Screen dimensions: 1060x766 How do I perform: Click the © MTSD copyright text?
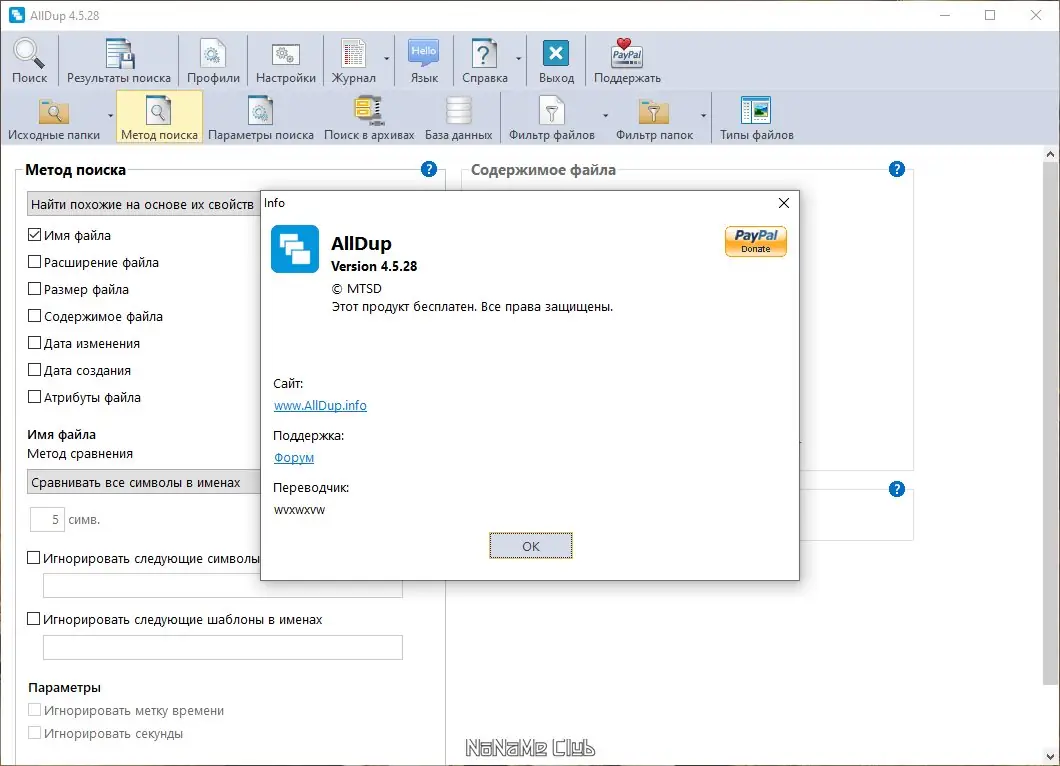click(357, 289)
